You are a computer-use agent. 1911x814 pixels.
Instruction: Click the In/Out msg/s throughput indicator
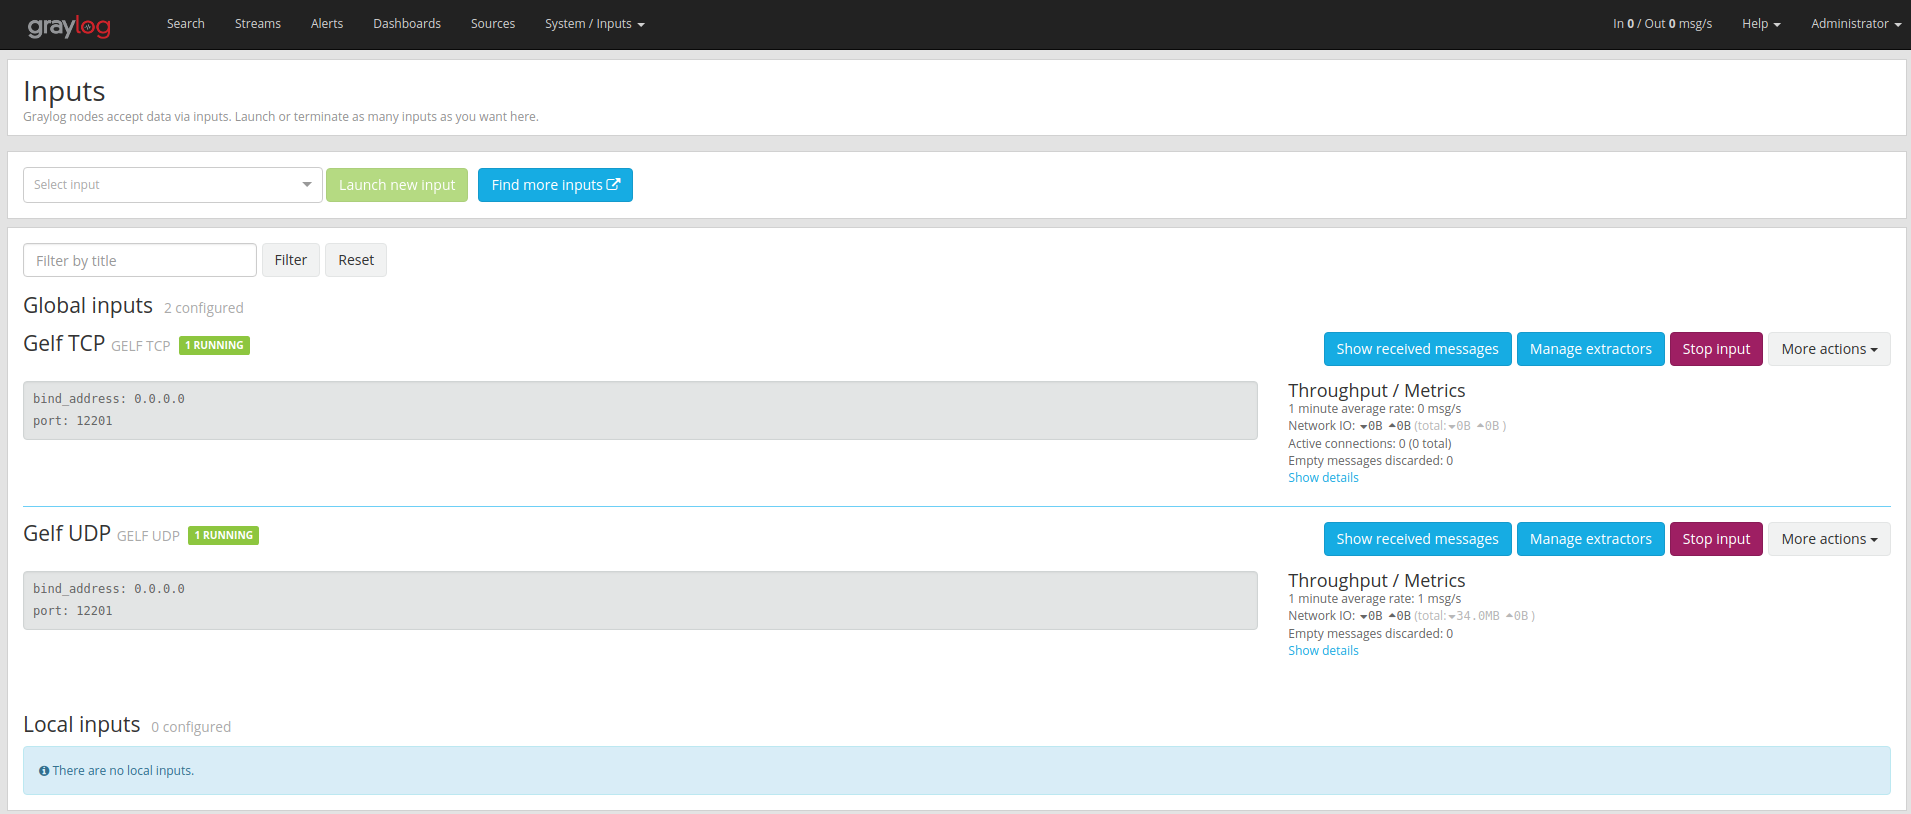coord(1662,24)
